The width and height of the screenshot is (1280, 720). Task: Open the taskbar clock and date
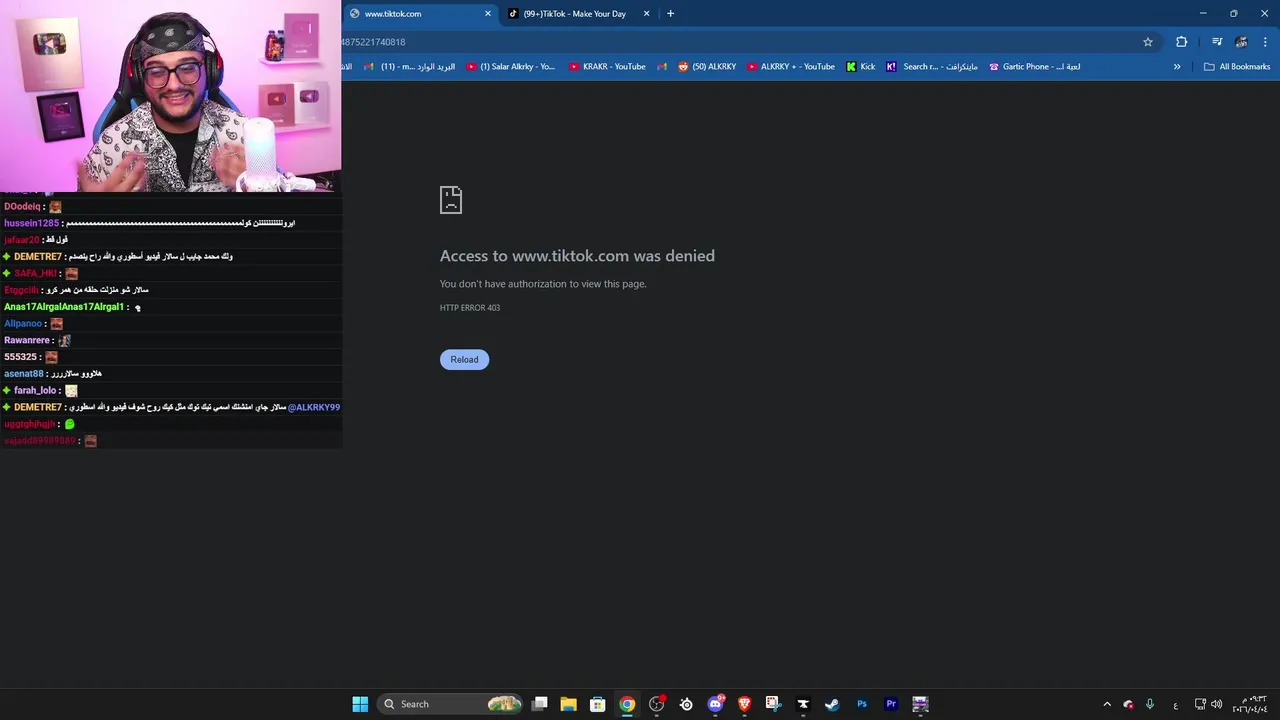(1249, 704)
